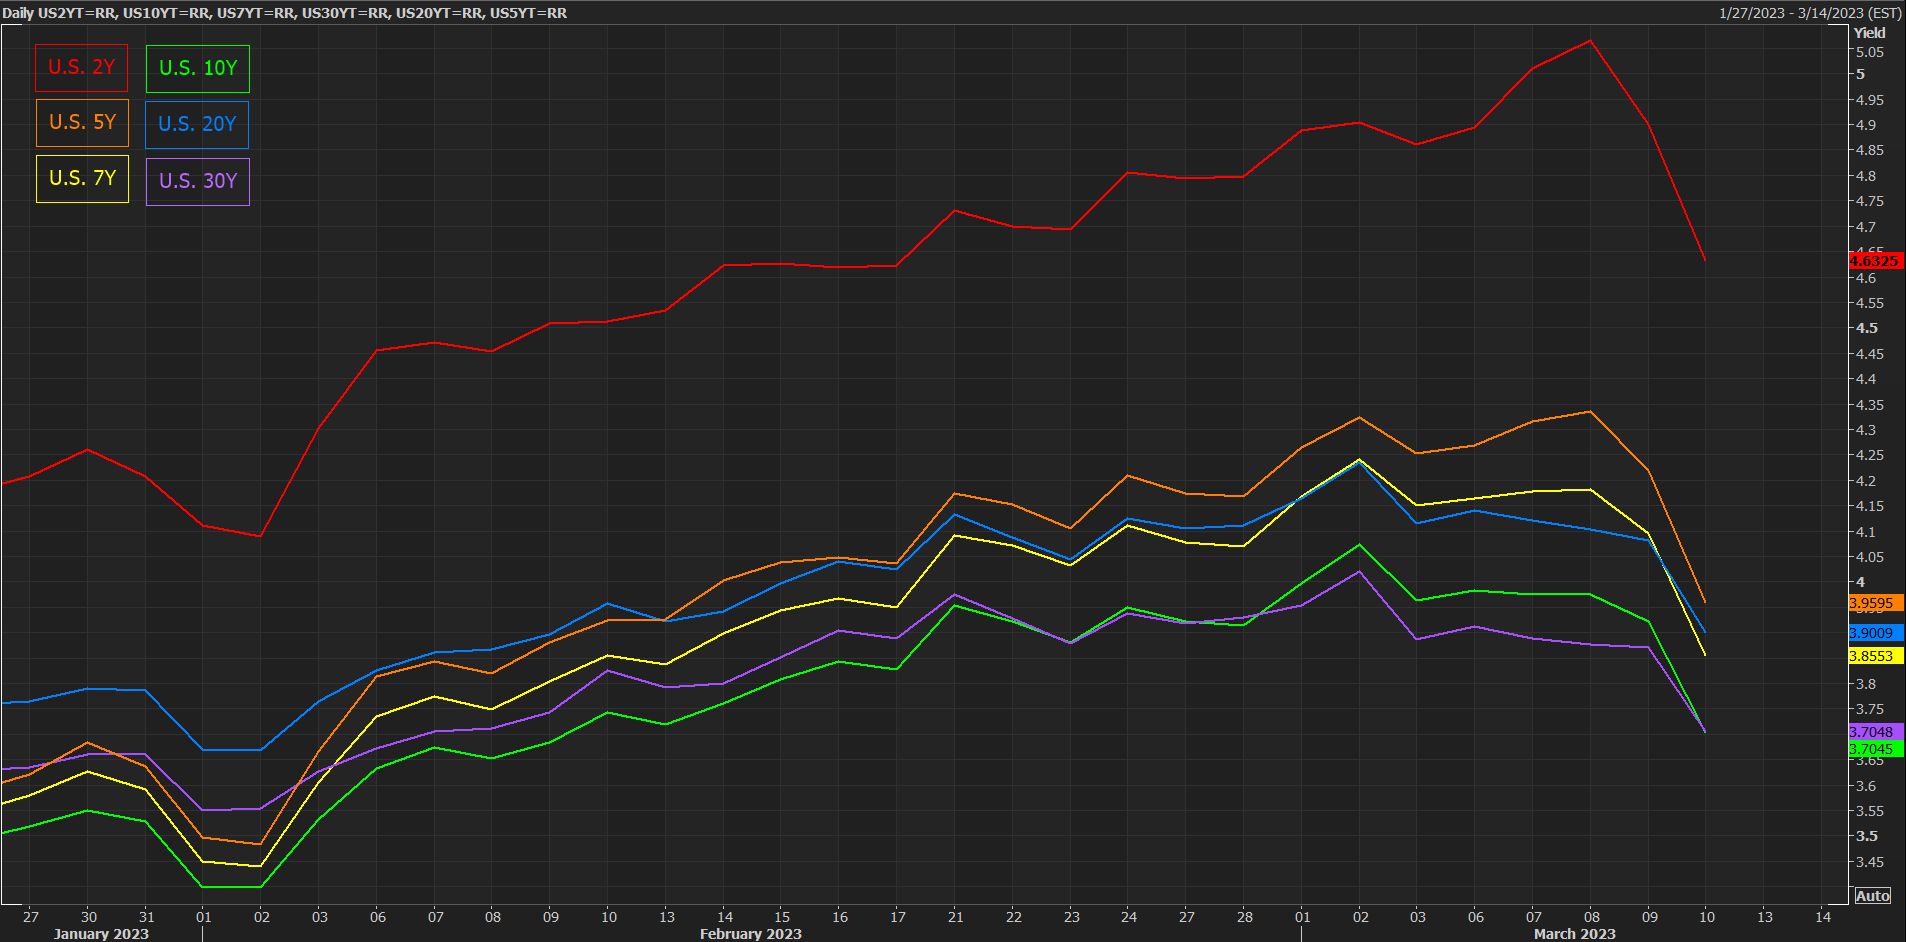Click the 5.05 yield axis value
Screen dimensions: 1906x942
pyautogui.click(x=1870, y=53)
